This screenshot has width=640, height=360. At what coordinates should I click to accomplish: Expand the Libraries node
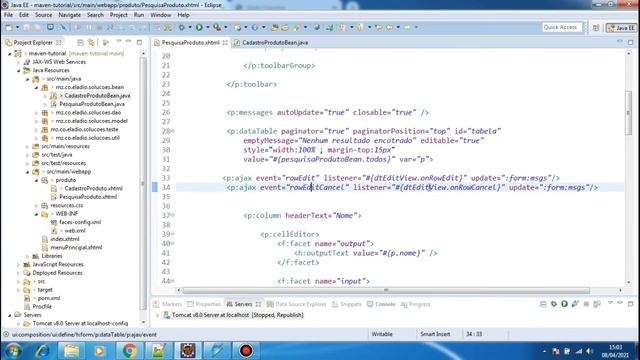pos(27,256)
